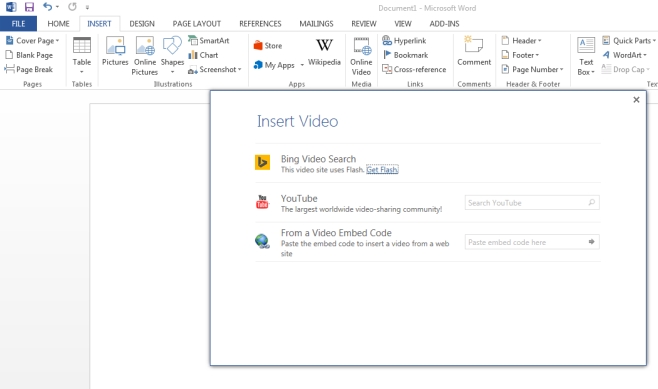Image resolution: width=658 pixels, height=389 pixels.
Task: Open the FILE tab
Action: [18, 24]
